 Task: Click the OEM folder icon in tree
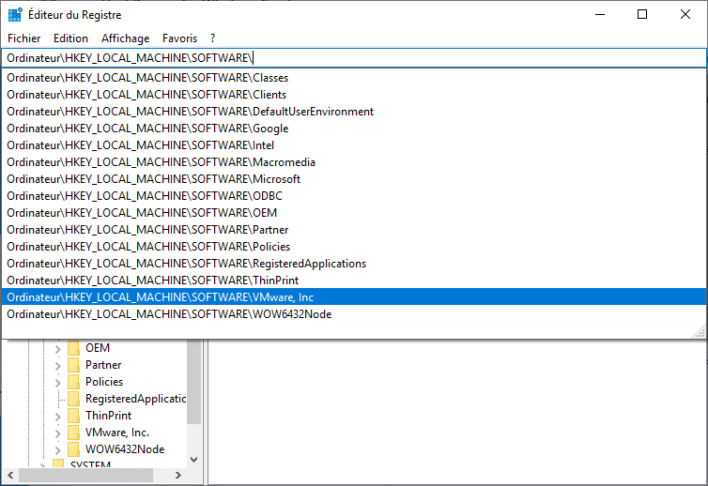74,348
